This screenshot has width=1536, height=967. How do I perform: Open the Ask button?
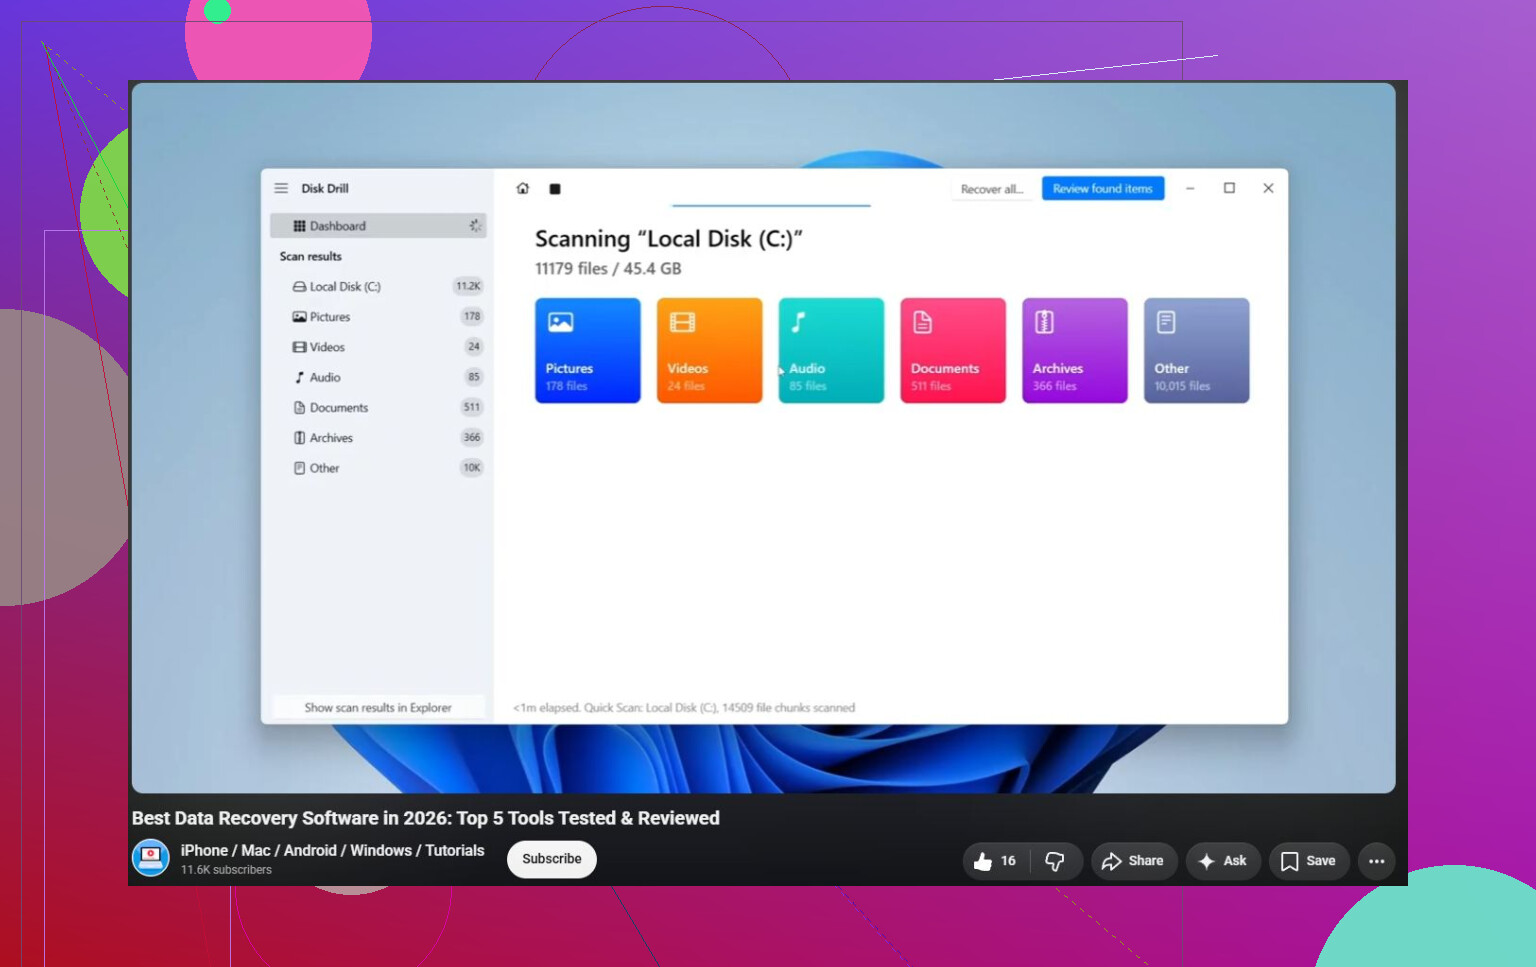coord(1223,861)
